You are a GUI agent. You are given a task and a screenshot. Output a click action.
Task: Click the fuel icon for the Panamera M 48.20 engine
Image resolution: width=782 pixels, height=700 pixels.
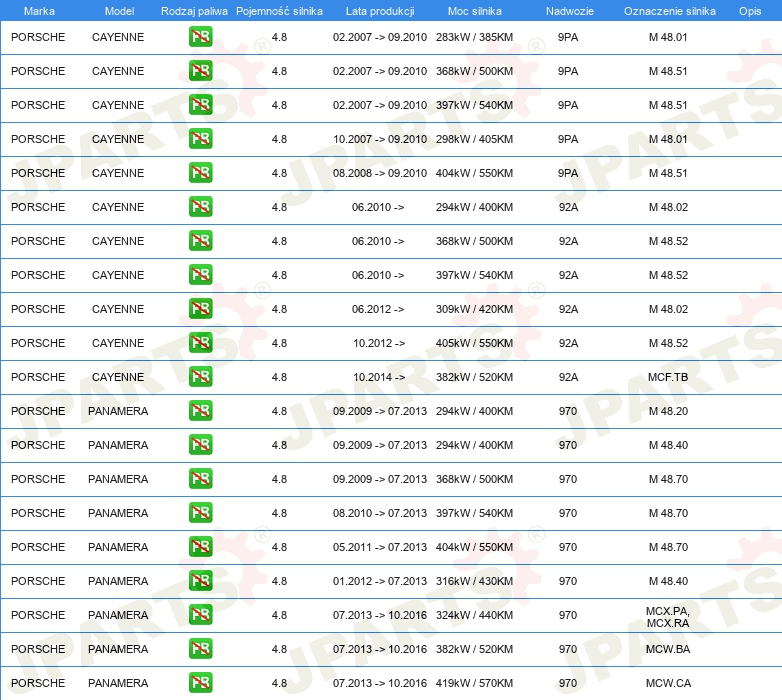click(200, 411)
